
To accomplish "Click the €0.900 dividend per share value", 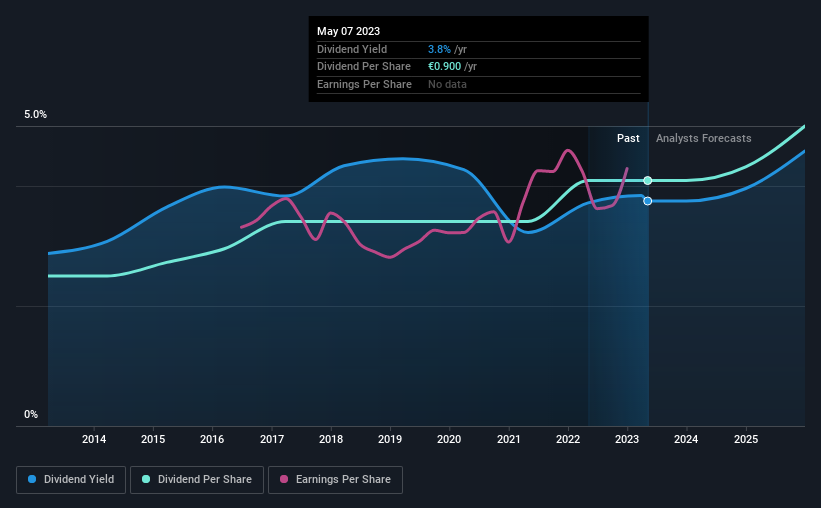I will pos(445,67).
